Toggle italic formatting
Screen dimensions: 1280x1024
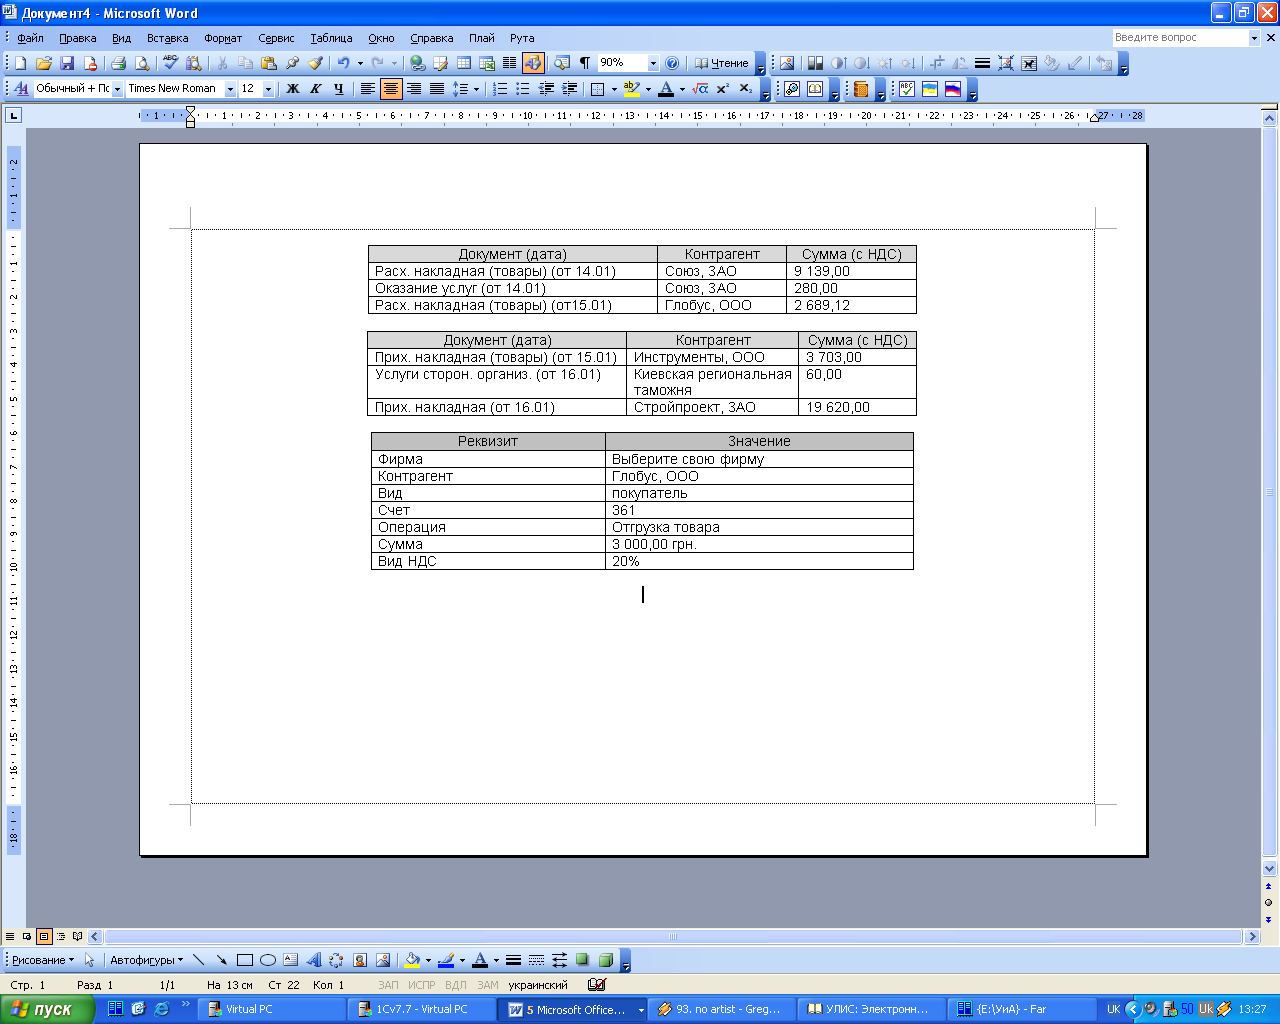[x=316, y=89]
